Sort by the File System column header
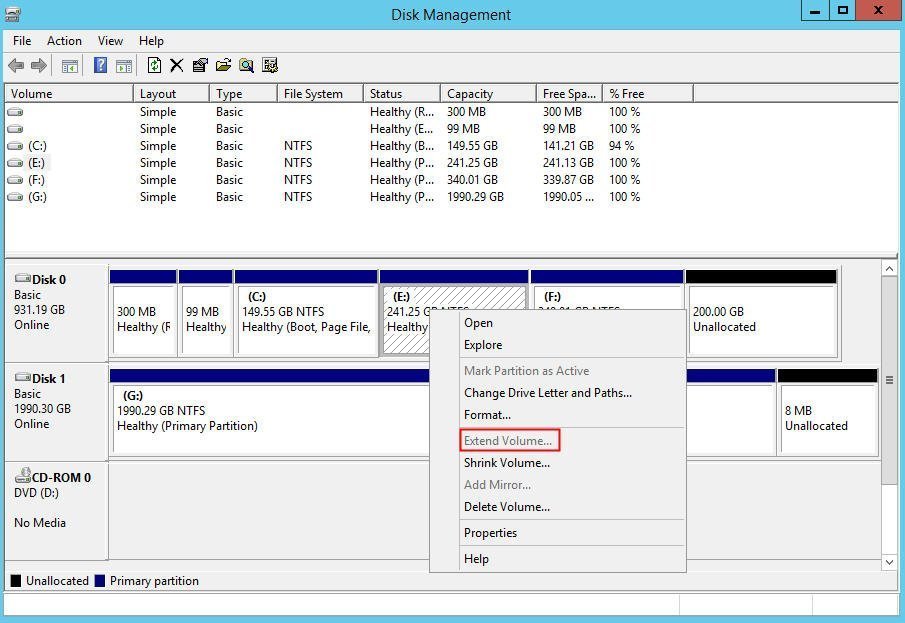This screenshot has height=623, width=905. coord(318,94)
